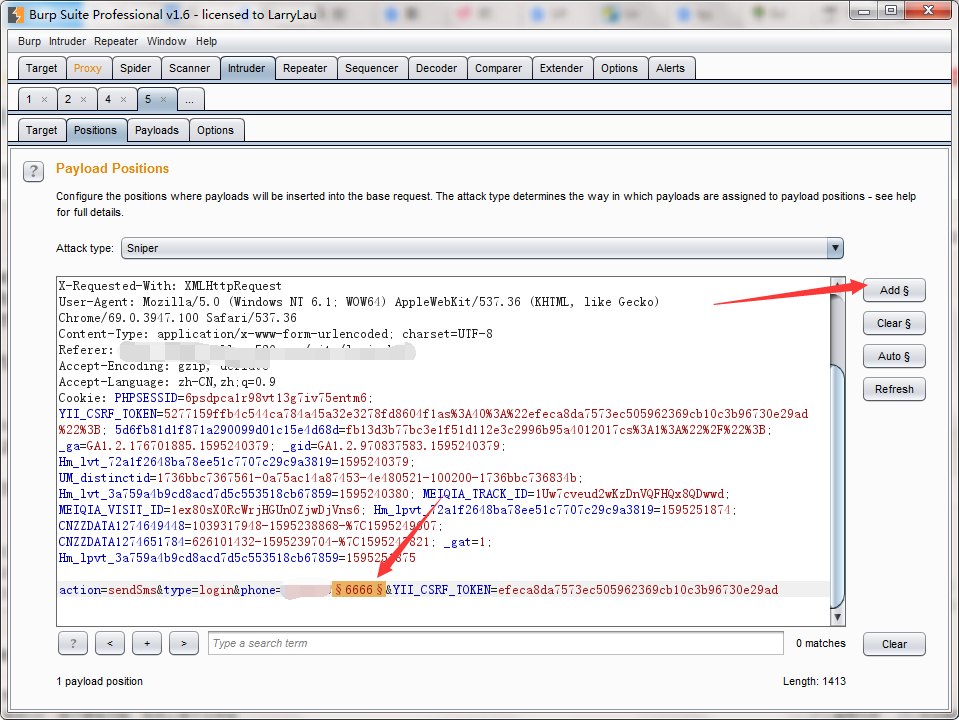Image resolution: width=959 pixels, height=720 pixels.
Task: Click the Burp Suite title bar icon
Action: 16,14
